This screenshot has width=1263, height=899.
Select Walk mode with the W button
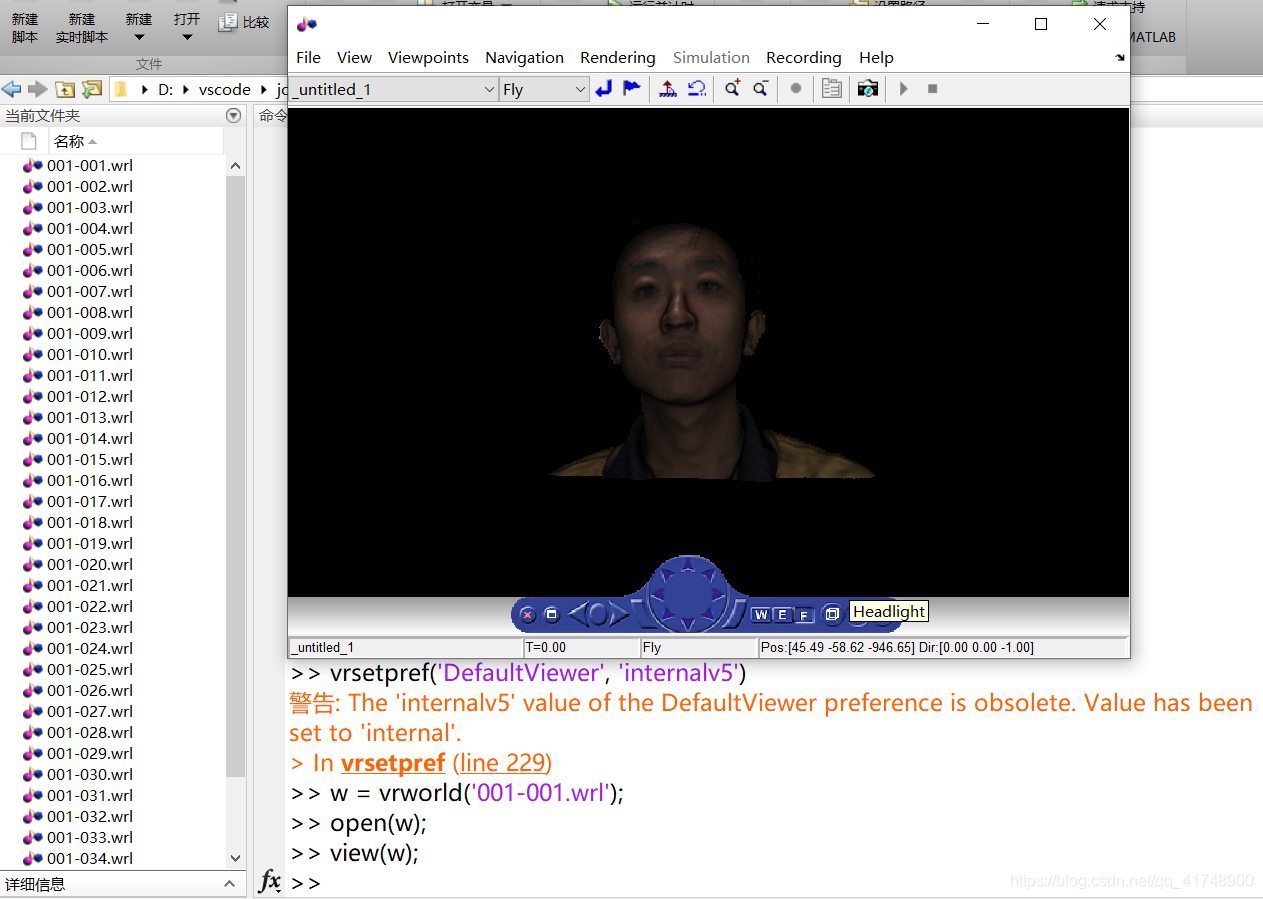point(761,615)
